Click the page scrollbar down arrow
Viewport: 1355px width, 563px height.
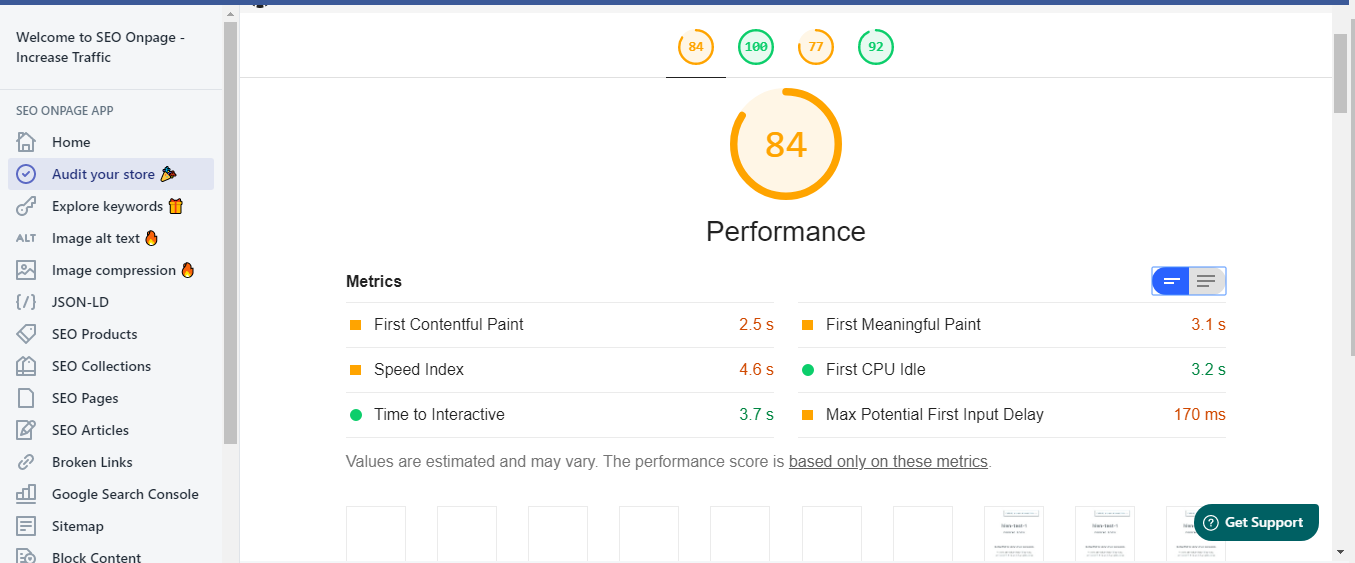click(x=1341, y=551)
